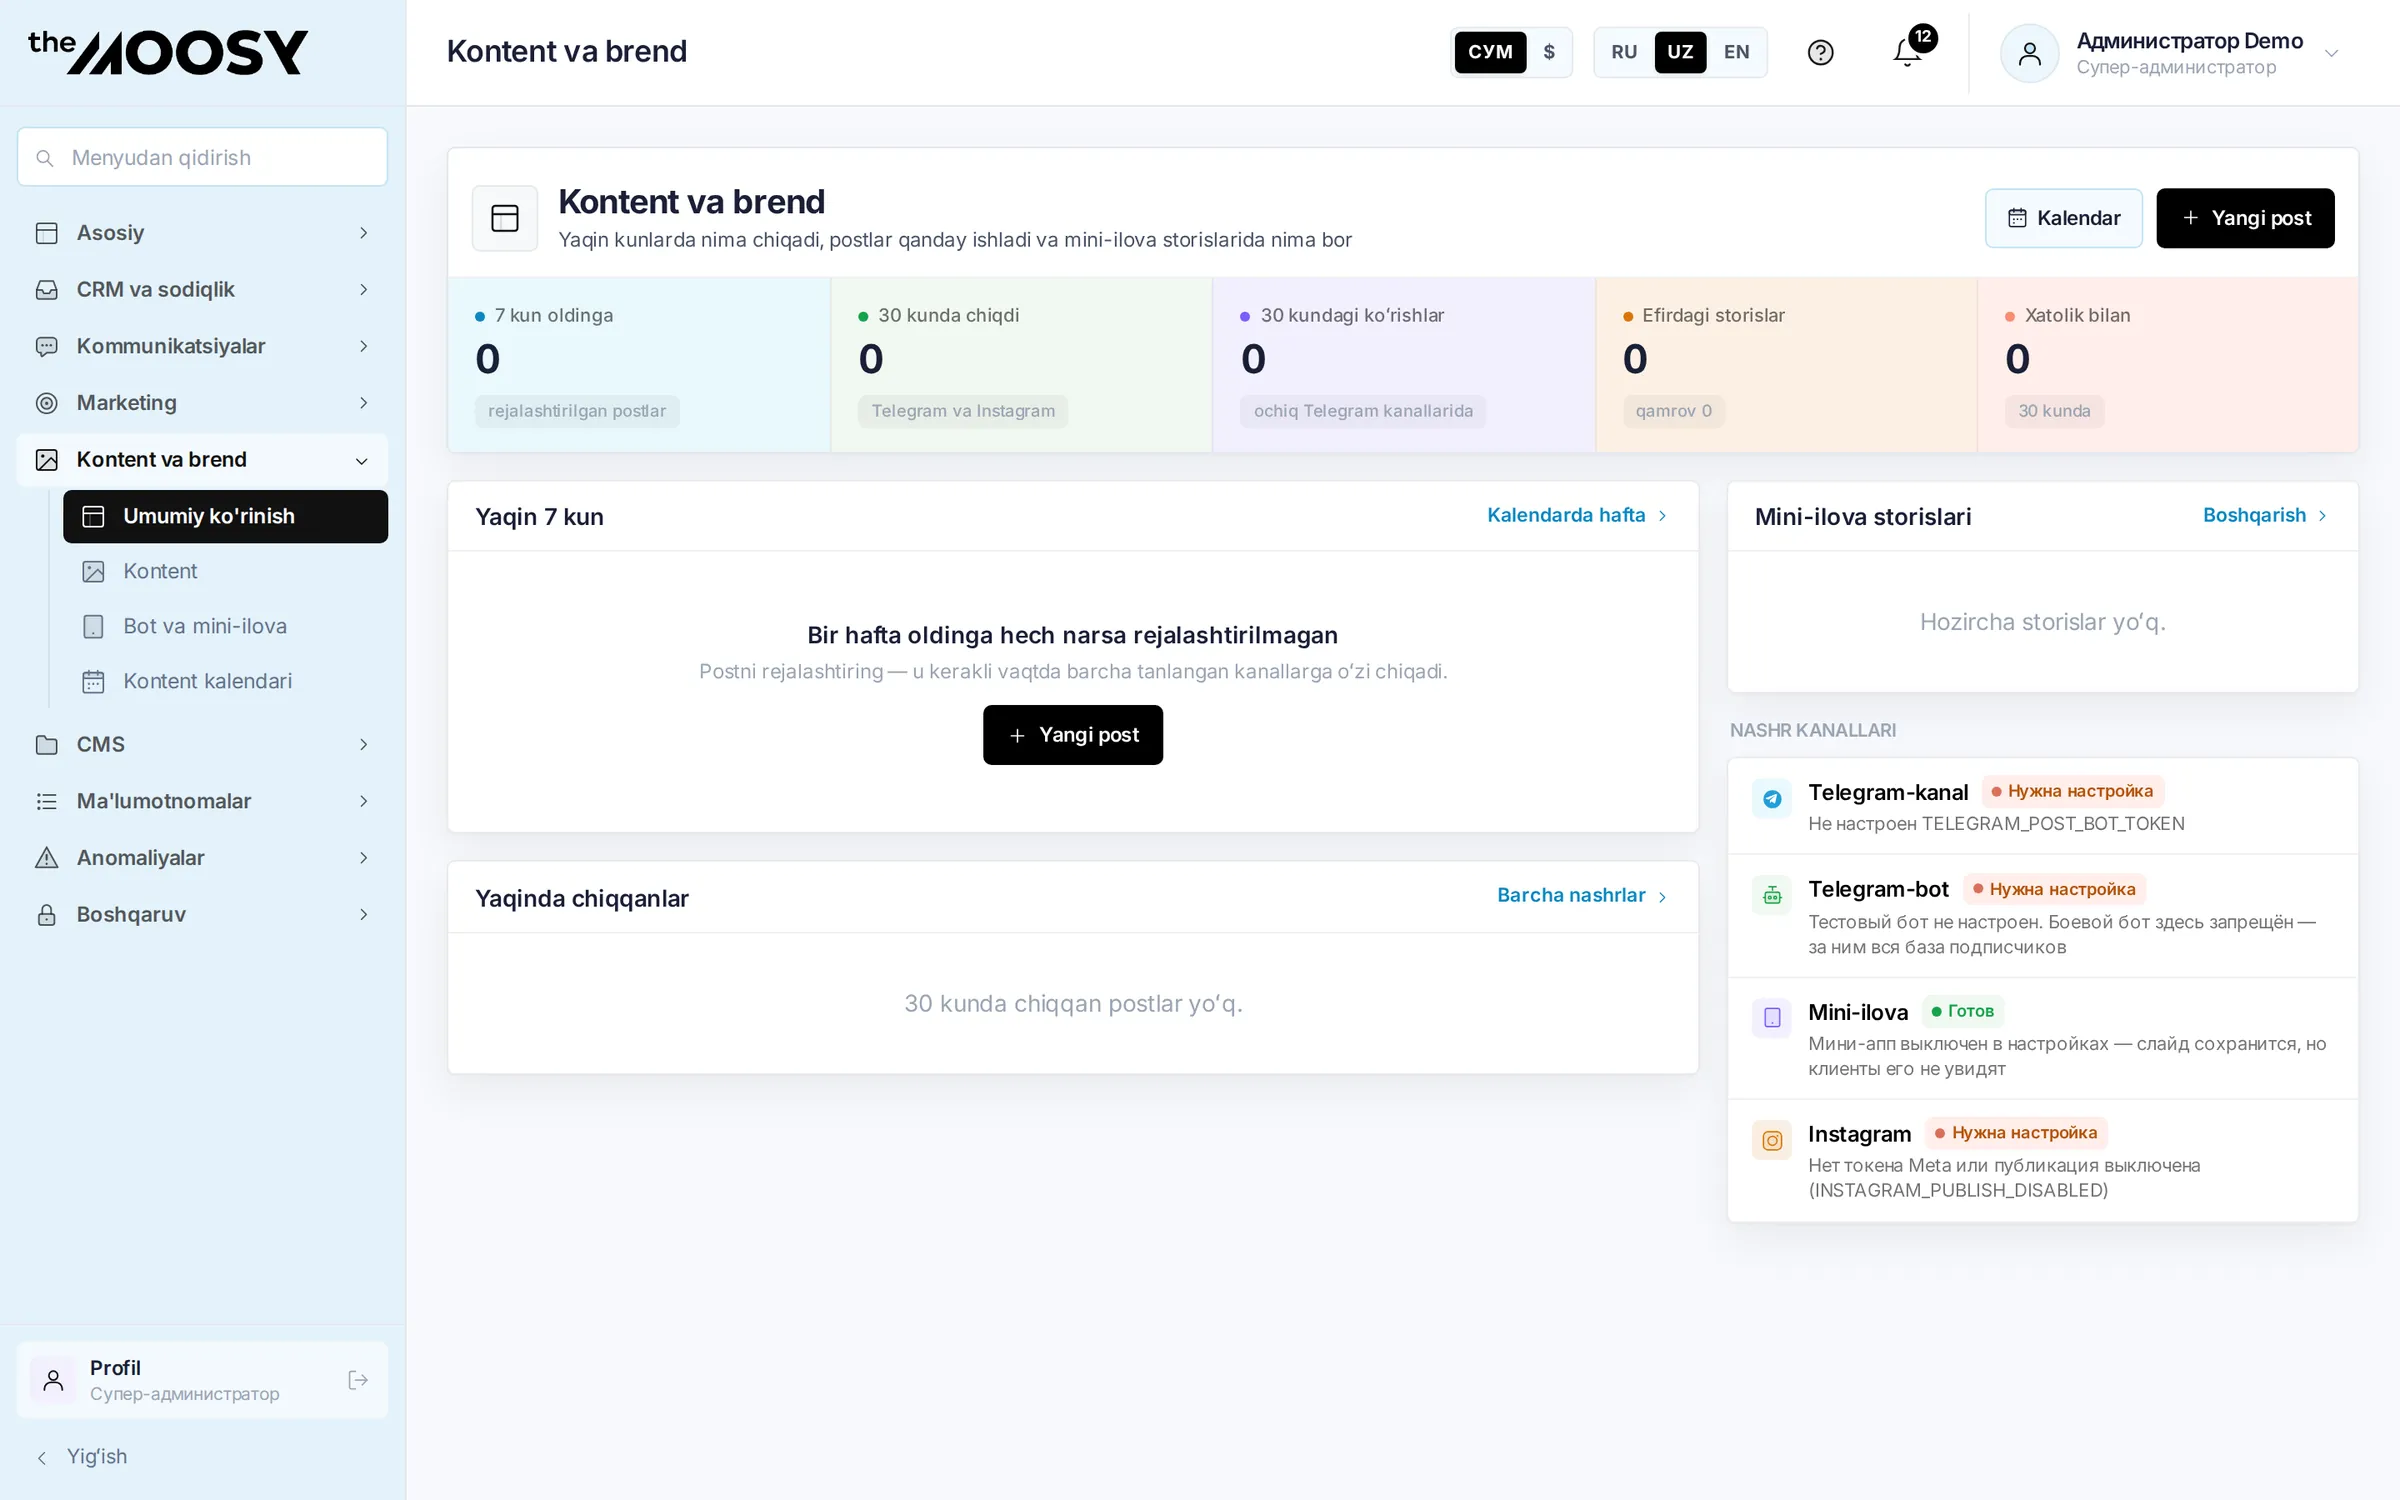Click the logout icon beside Profil
The width and height of the screenshot is (2400, 1500).
[358, 1380]
